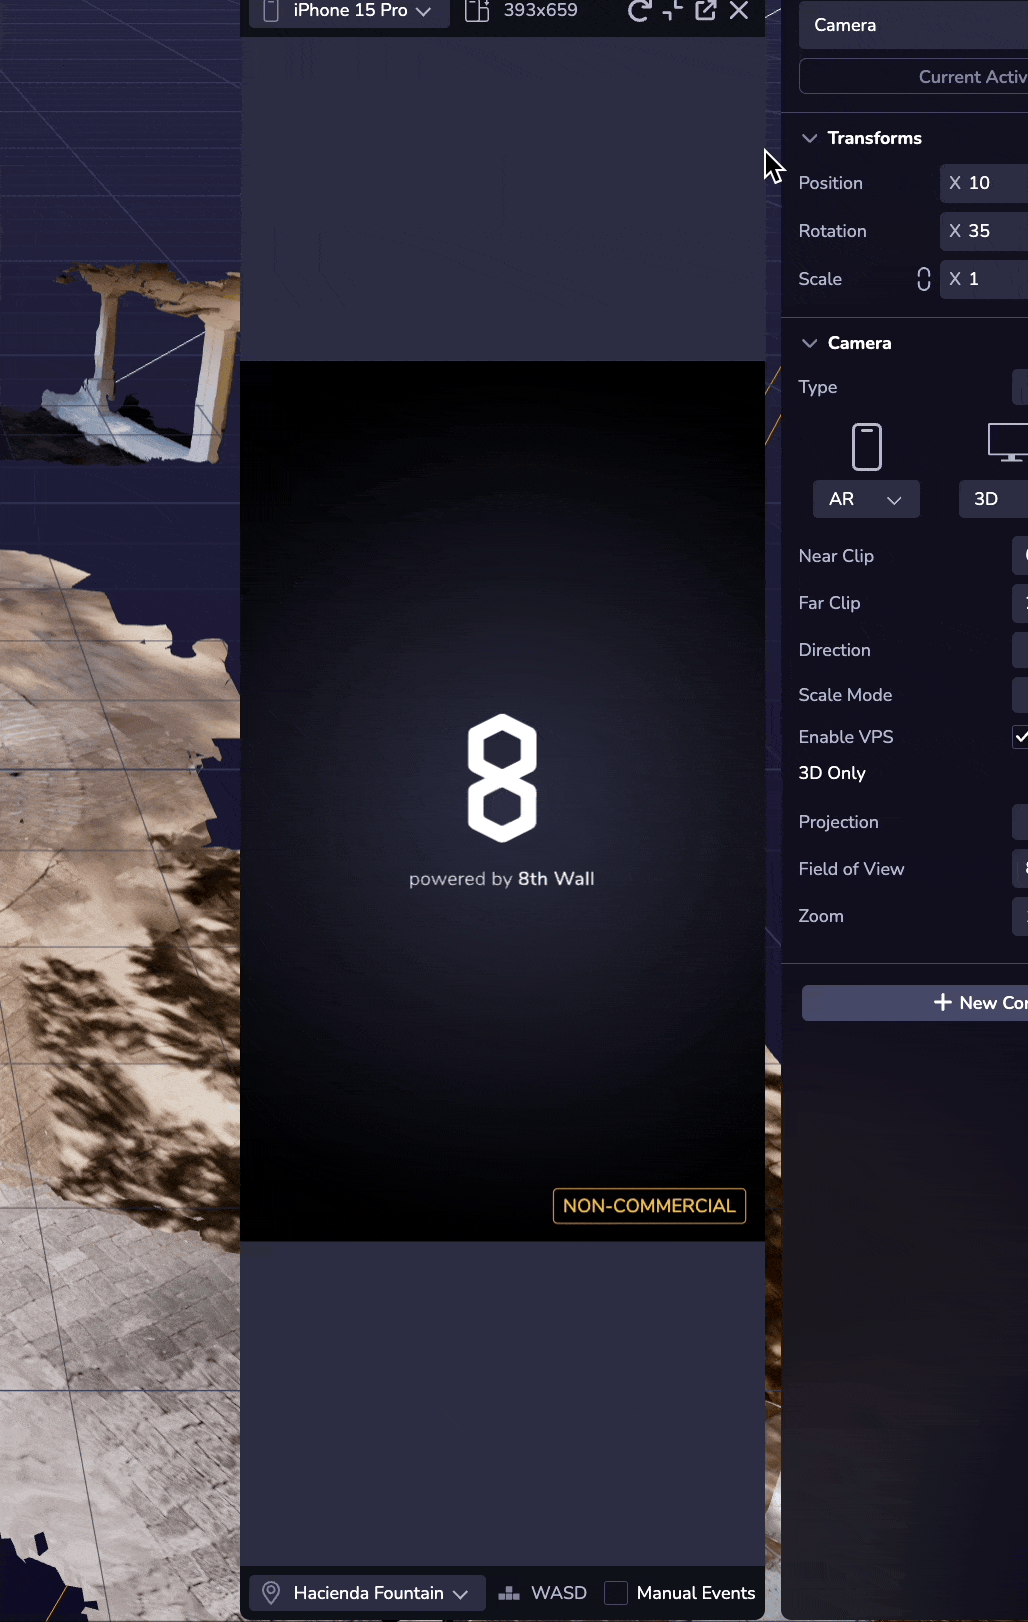Click the Rotation label

(832, 231)
